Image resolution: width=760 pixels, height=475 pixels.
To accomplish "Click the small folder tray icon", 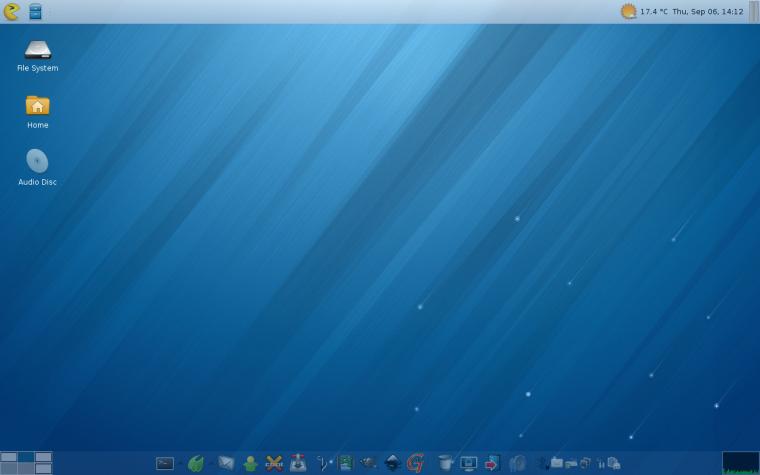I will tap(556, 463).
